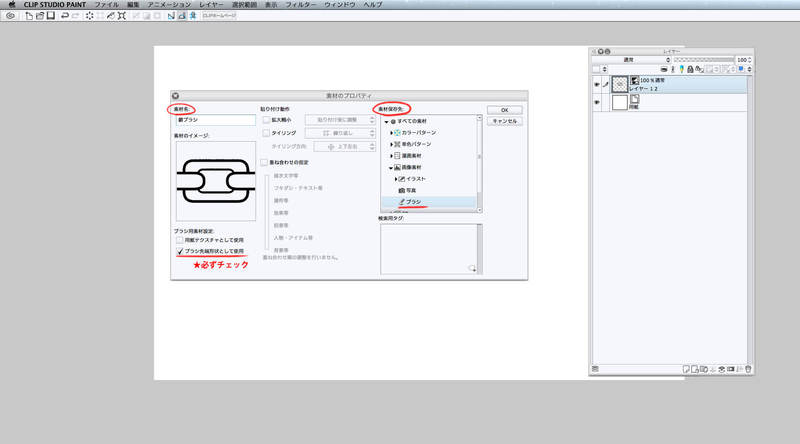The height and width of the screenshot is (444, 800).
Task: Collapse the すべての素材 tree node
Action: click(x=387, y=120)
